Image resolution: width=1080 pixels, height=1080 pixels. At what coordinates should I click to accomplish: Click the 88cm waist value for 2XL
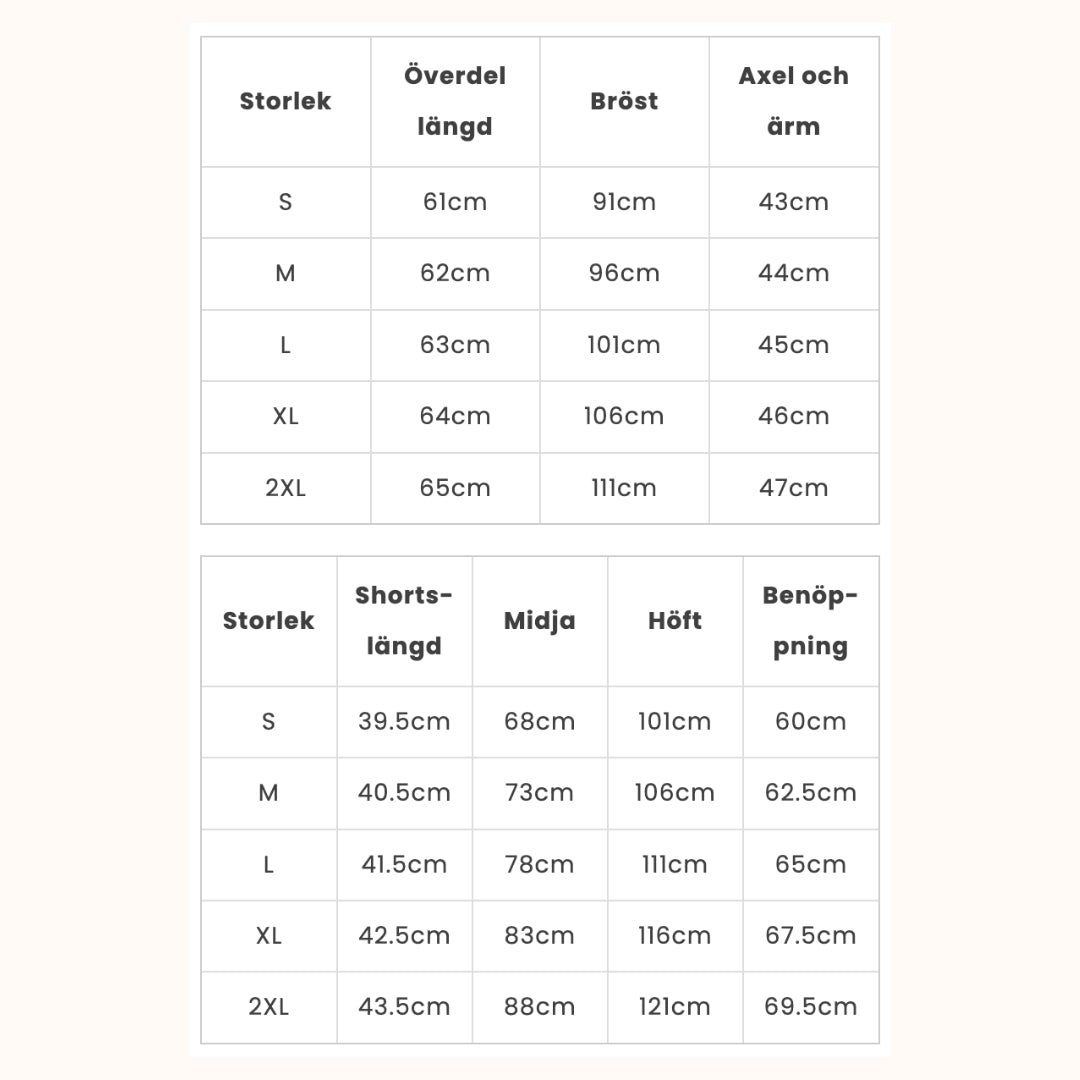539,1007
